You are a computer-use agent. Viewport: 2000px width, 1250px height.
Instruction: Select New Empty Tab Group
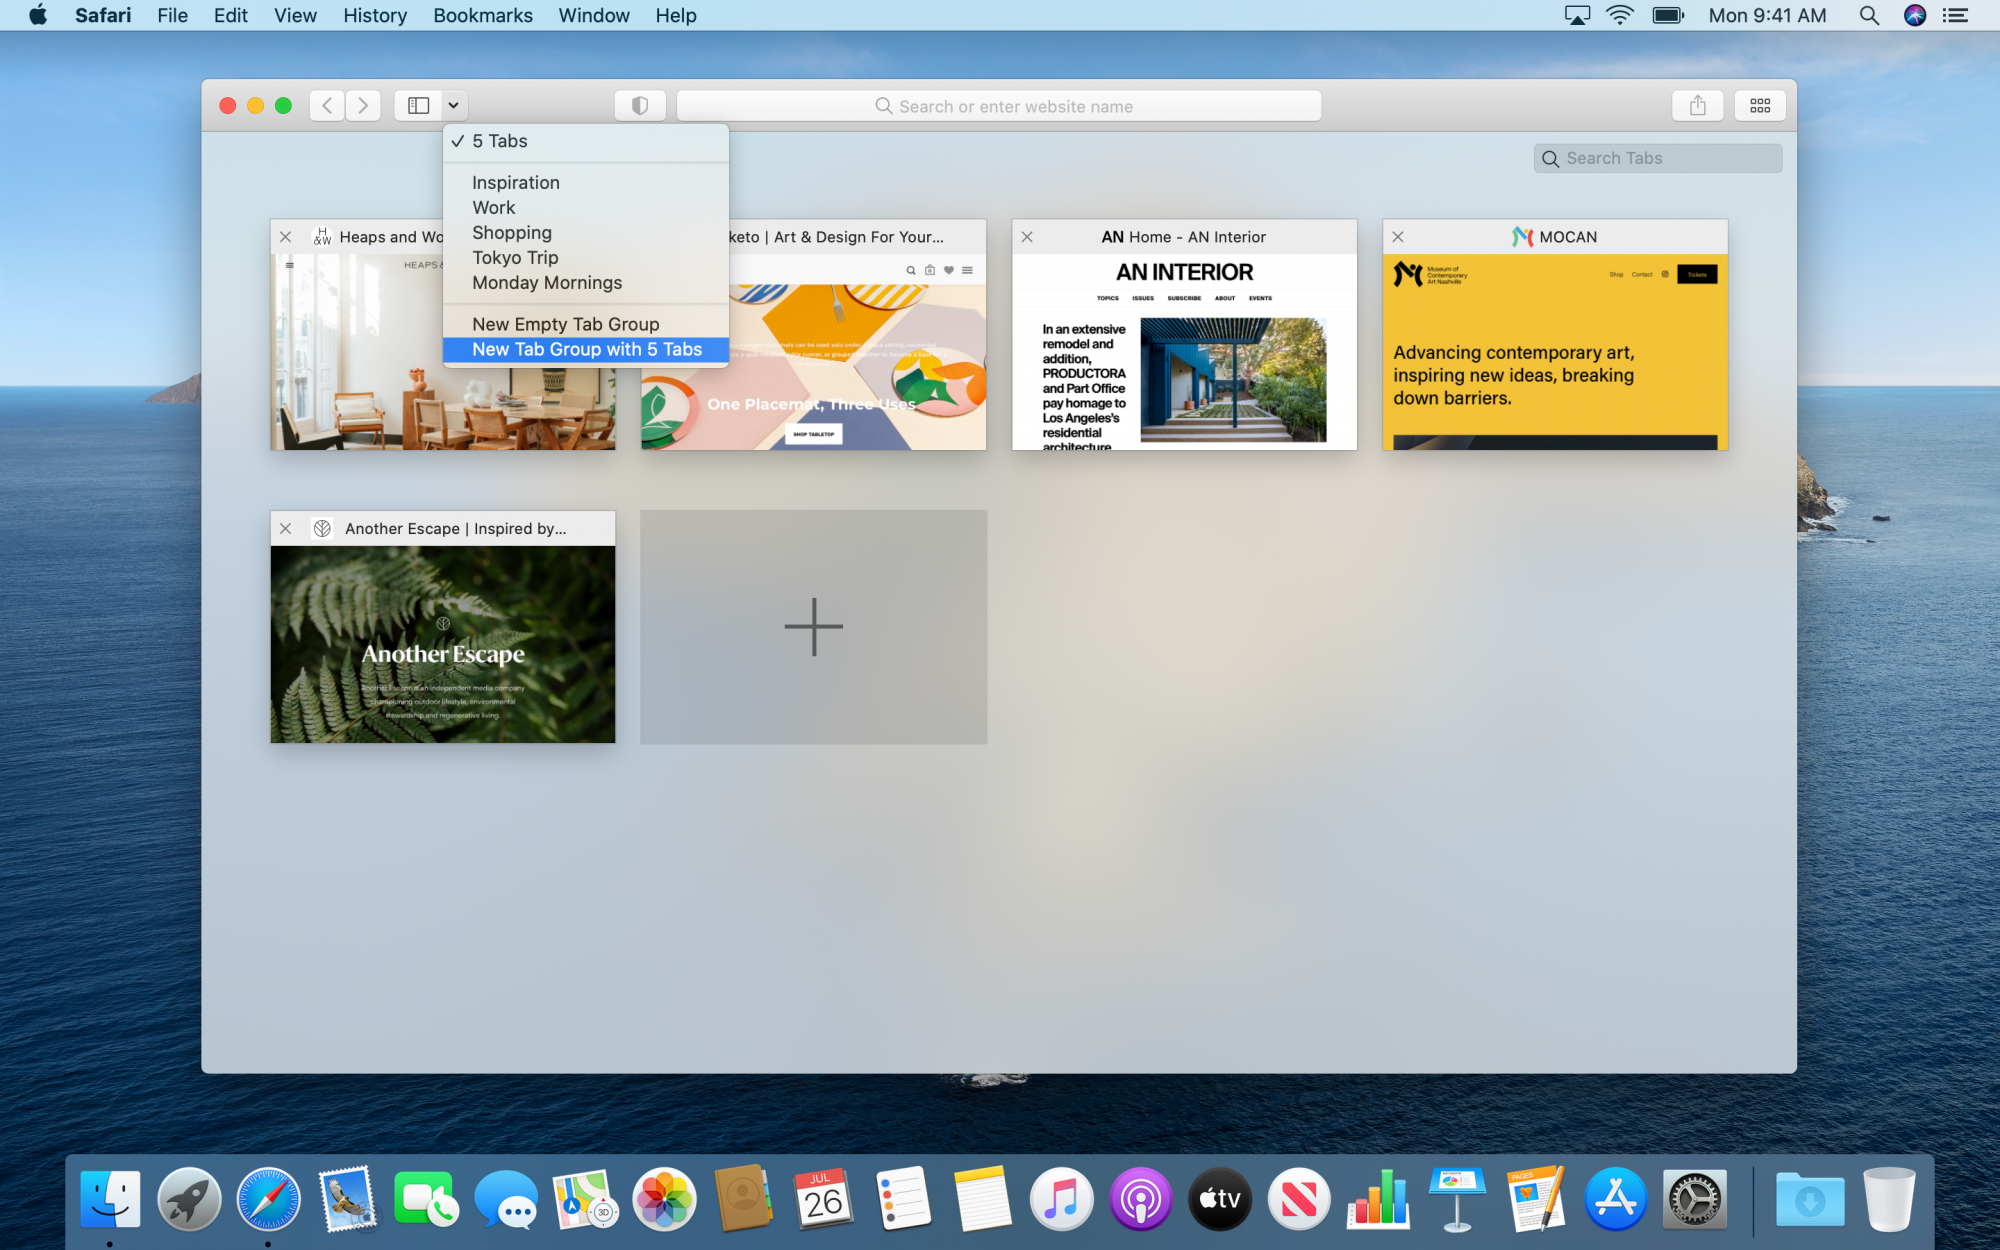tap(565, 324)
